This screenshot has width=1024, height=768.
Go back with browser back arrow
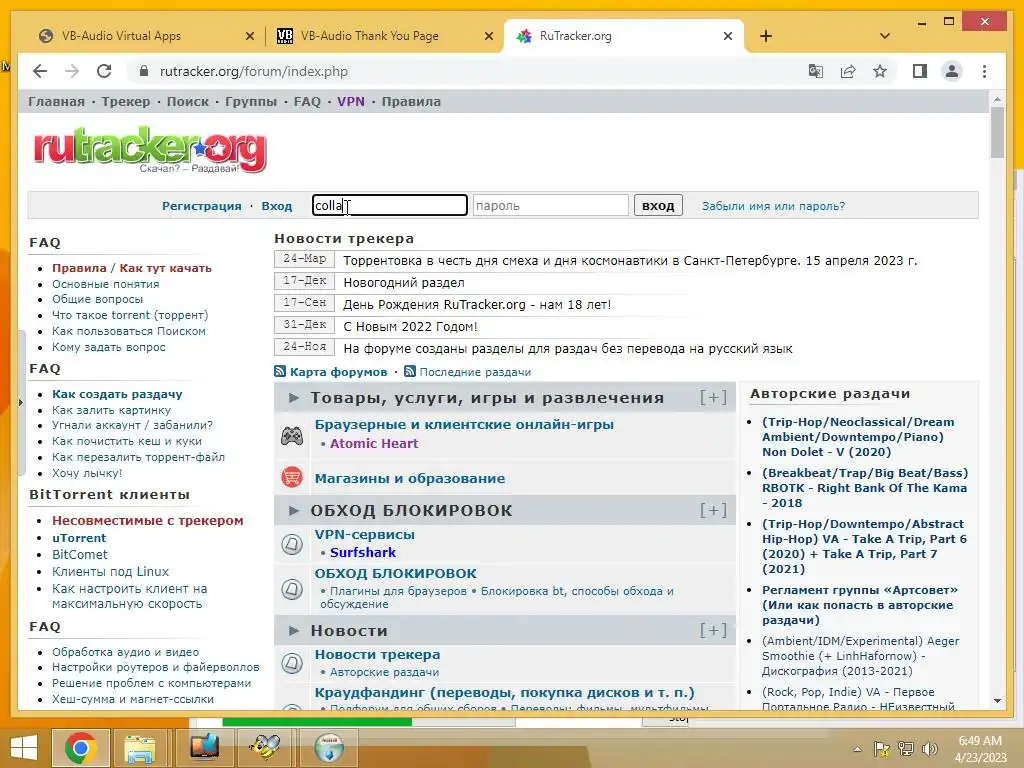tap(40, 71)
